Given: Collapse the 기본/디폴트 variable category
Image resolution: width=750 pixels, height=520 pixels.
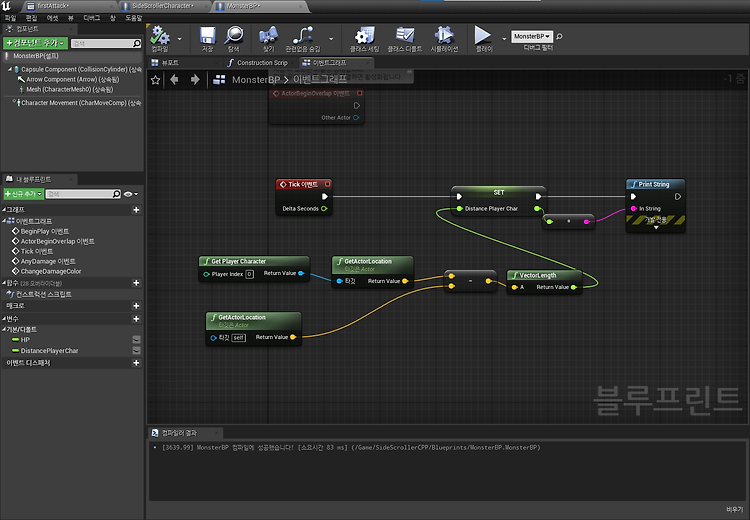Looking at the screenshot, I should point(4,330).
